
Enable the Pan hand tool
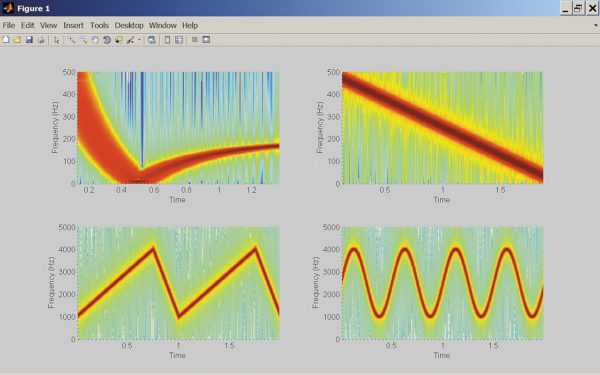[x=95, y=40]
